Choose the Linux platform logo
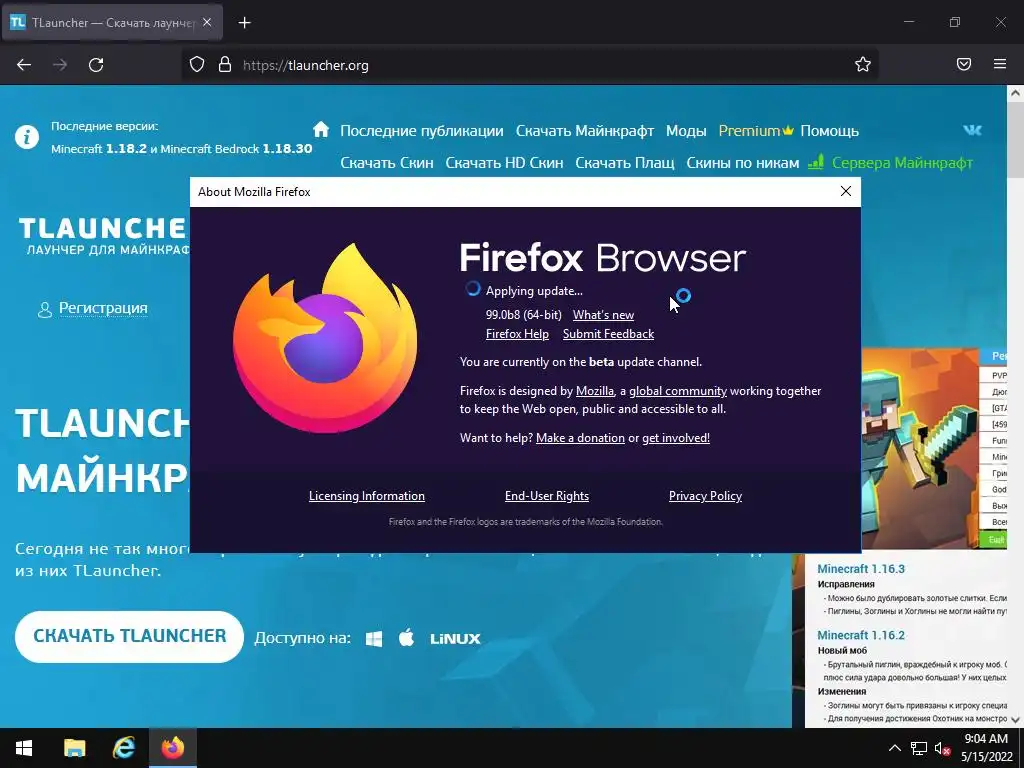 [455, 639]
